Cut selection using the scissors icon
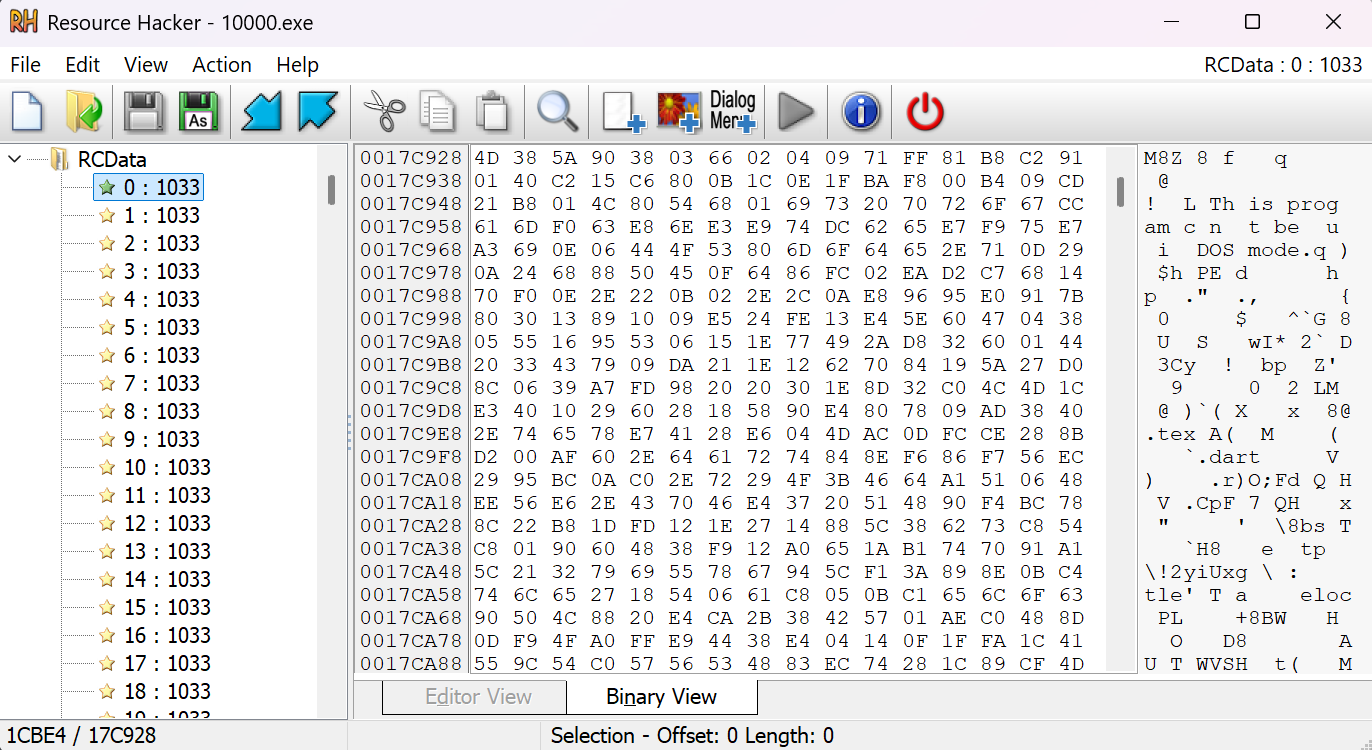Viewport: 1372px width, 750px height. 382,112
